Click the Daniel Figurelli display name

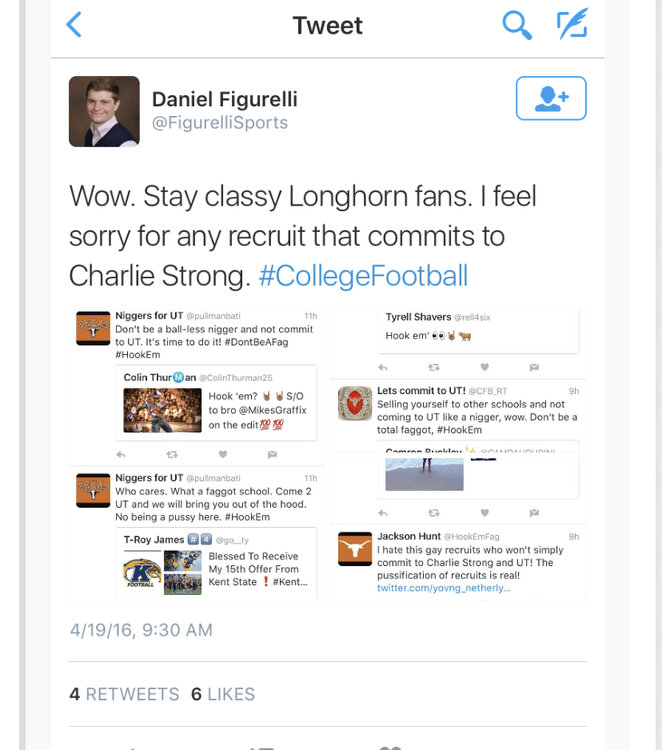tap(224, 99)
